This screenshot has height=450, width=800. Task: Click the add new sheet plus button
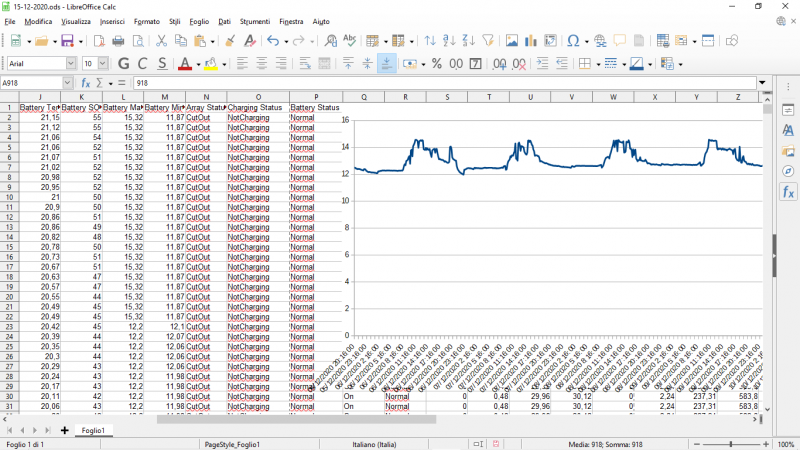pyautogui.click(x=66, y=430)
